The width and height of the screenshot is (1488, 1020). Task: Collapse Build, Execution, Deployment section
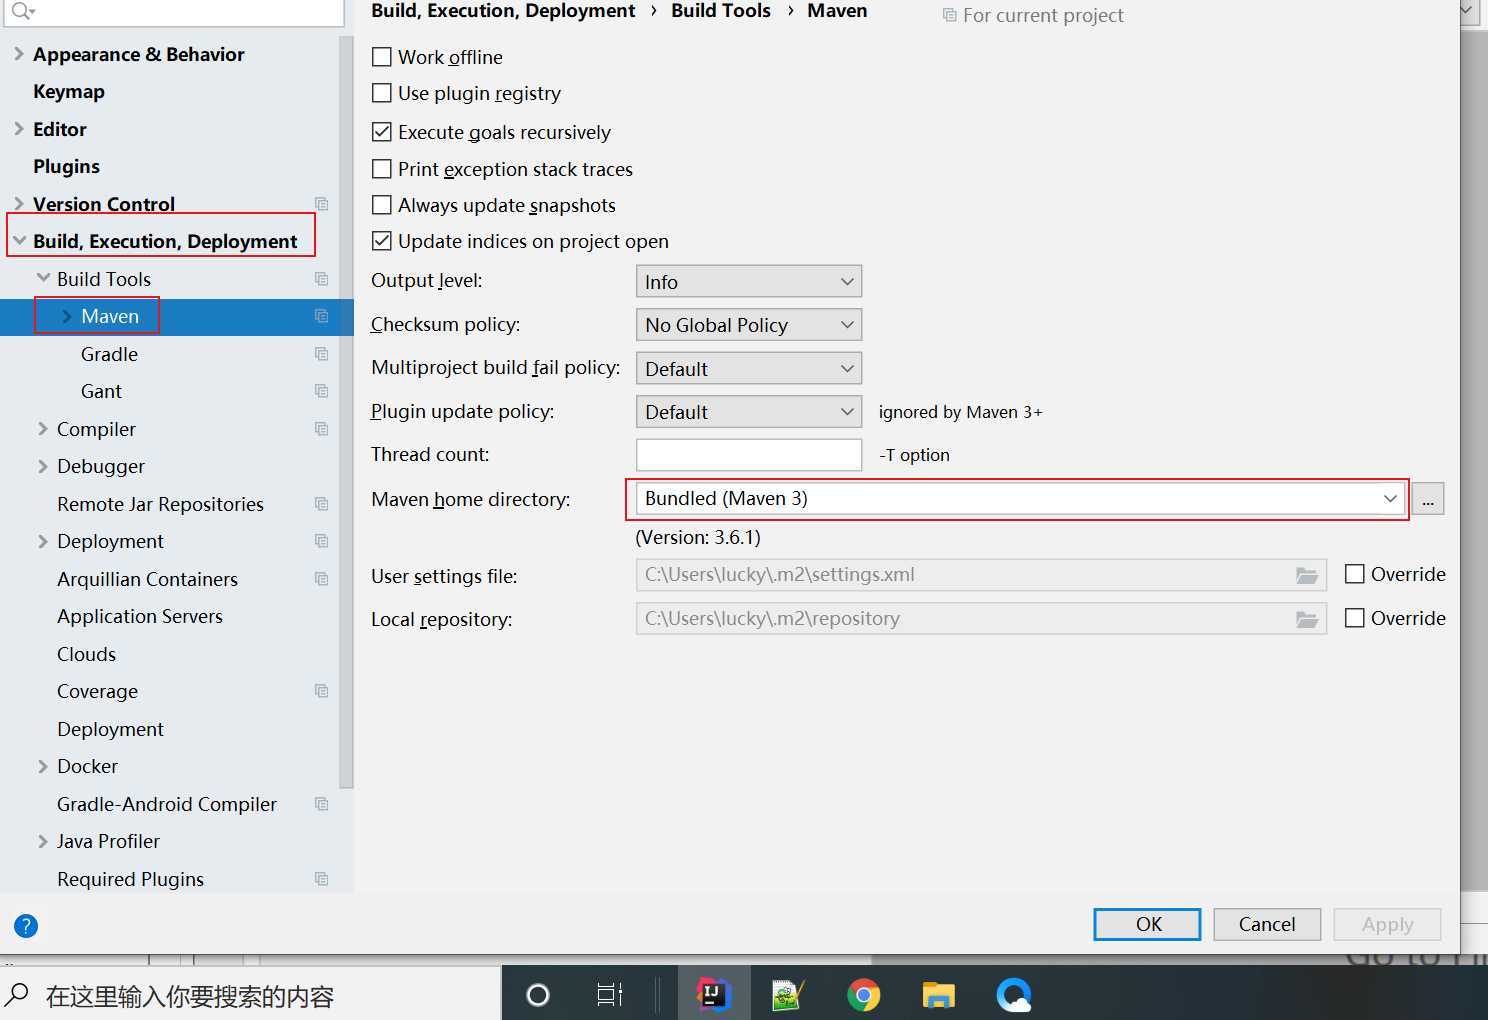(x=19, y=241)
